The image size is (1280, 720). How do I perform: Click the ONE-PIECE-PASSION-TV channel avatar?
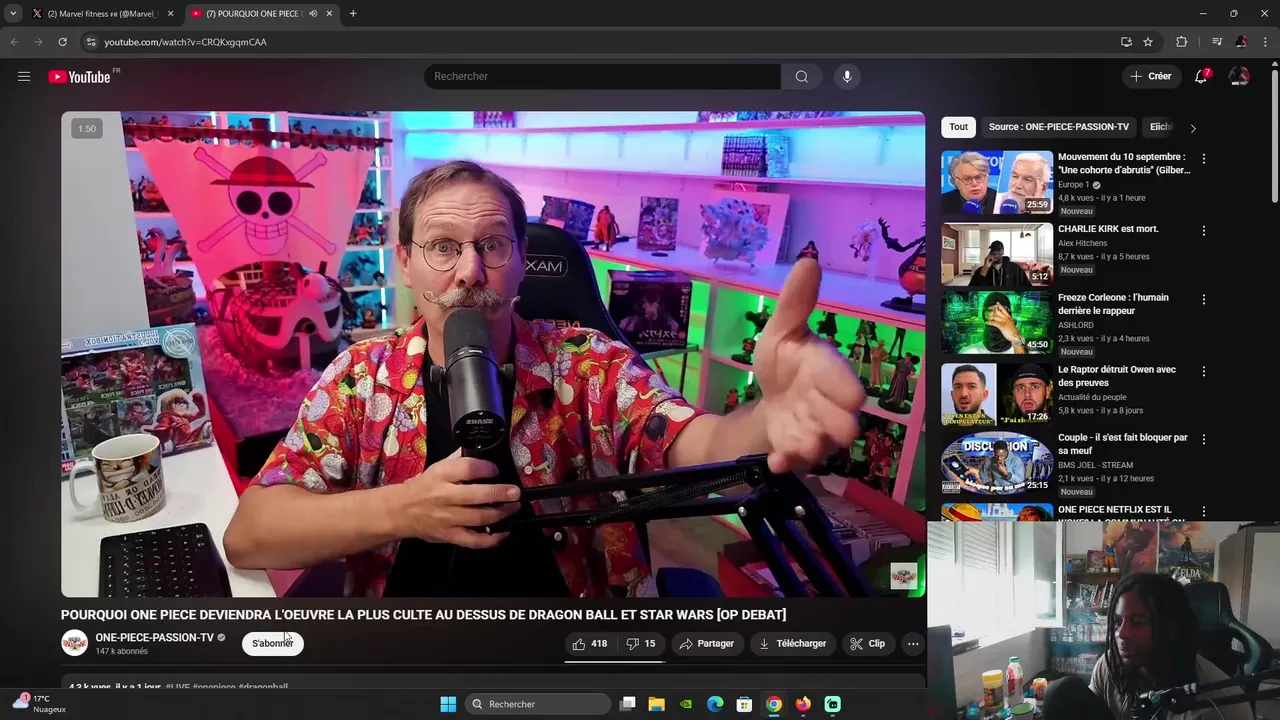(75, 643)
